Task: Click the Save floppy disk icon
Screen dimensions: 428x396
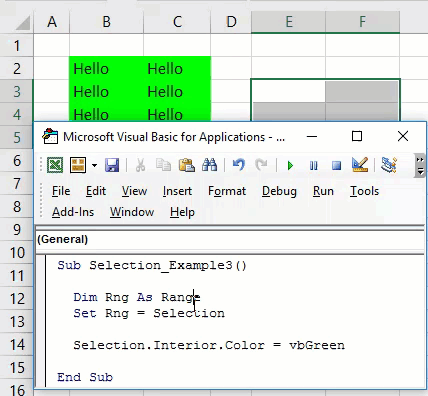Action: point(112,165)
